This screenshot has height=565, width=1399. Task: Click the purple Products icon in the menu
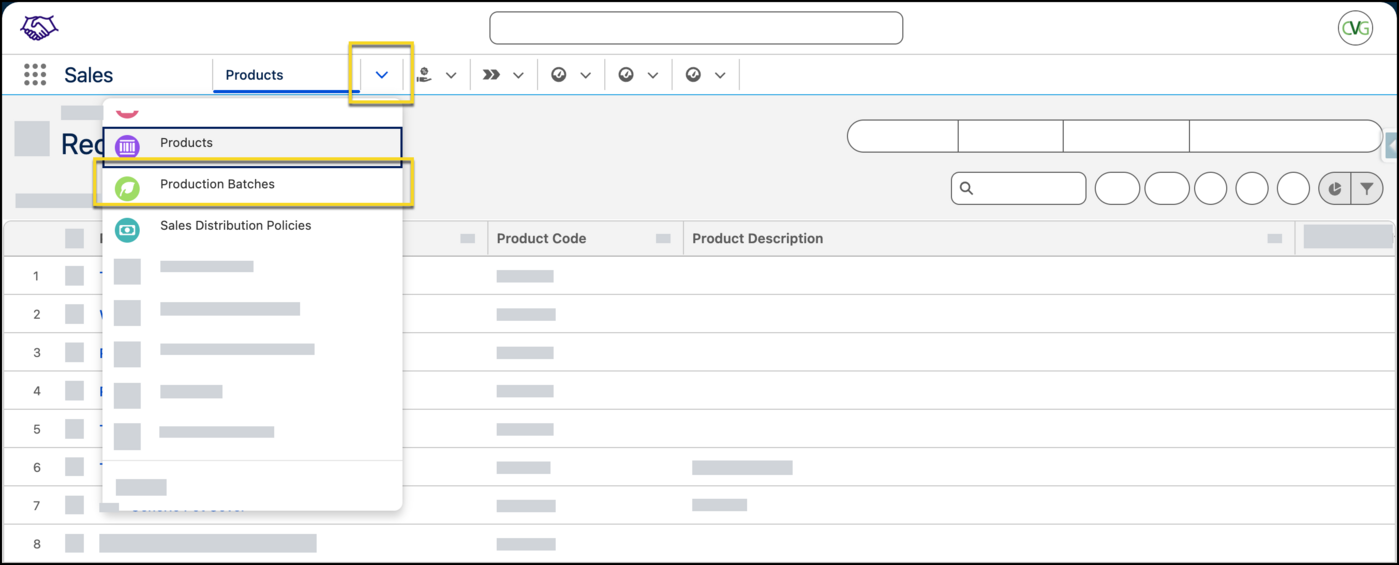pos(127,146)
